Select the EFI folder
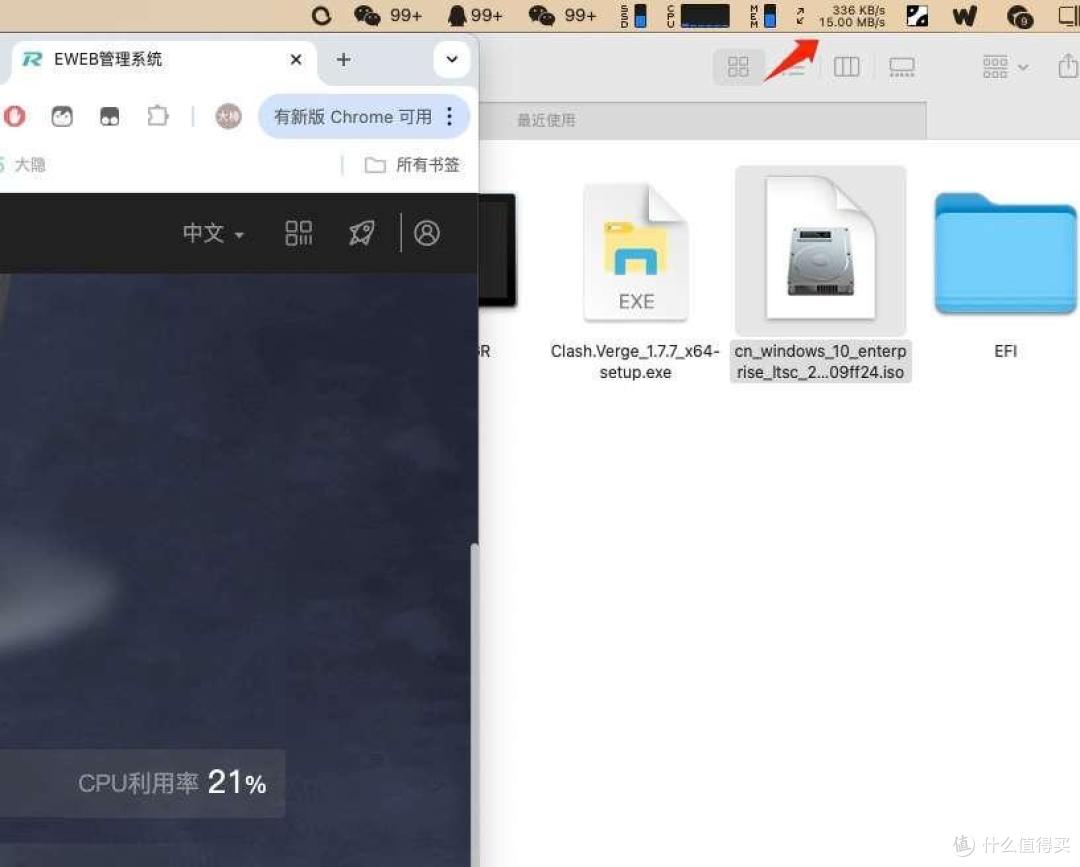1080x867 pixels. (1005, 277)
